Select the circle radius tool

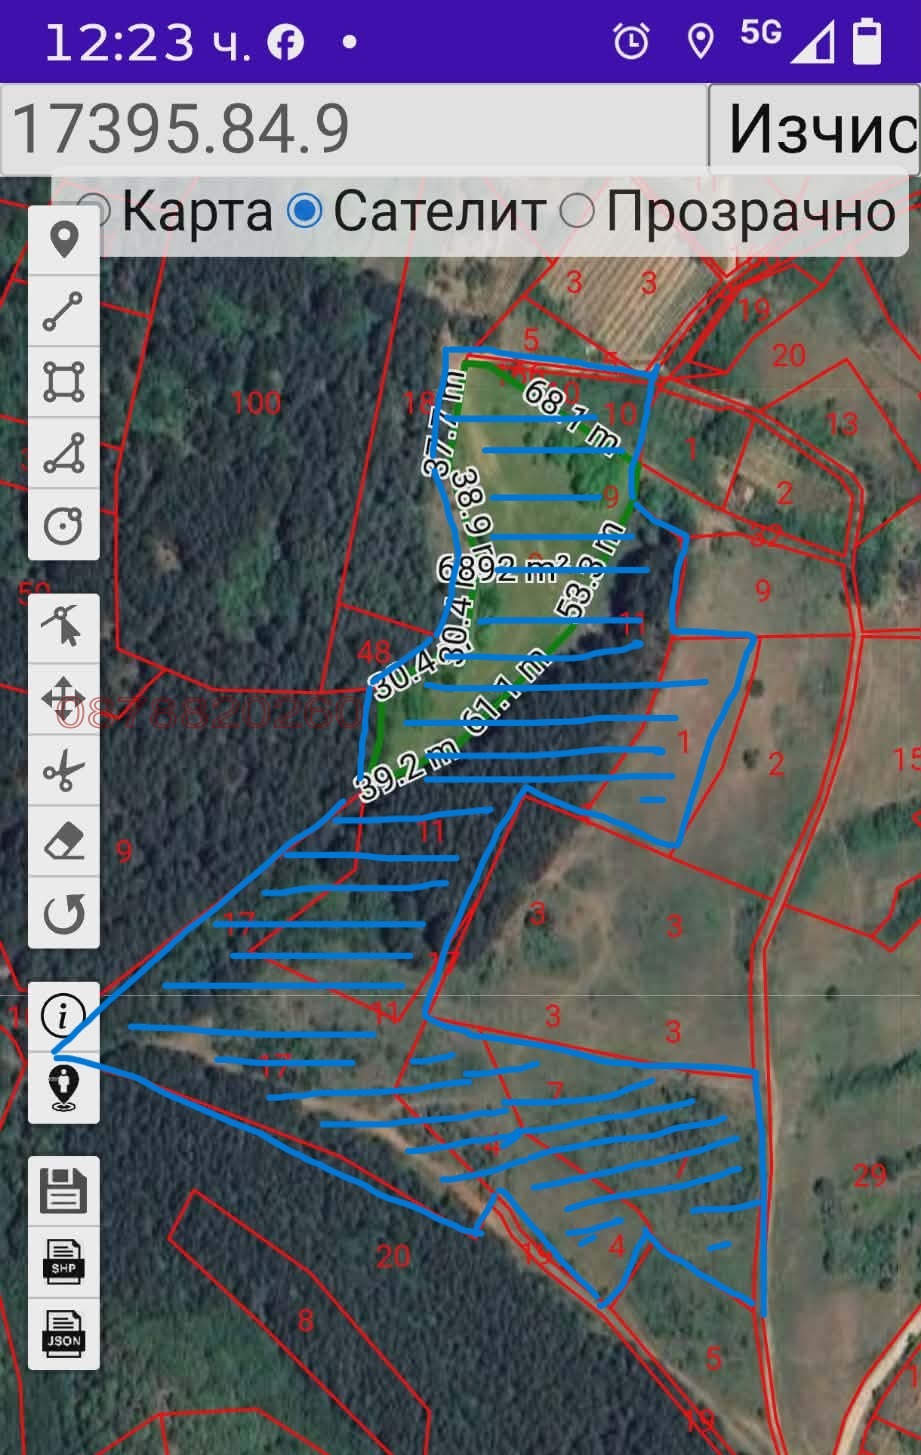64,524
